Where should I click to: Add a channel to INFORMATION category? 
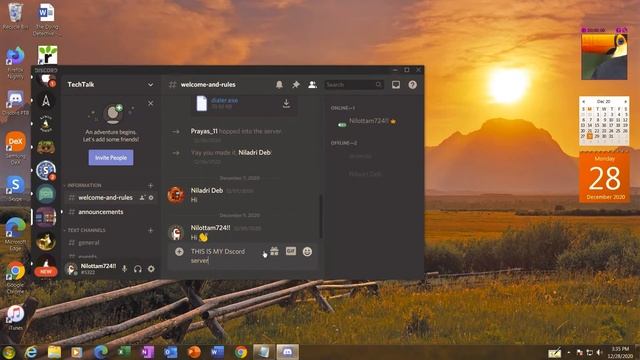point(151,185)
